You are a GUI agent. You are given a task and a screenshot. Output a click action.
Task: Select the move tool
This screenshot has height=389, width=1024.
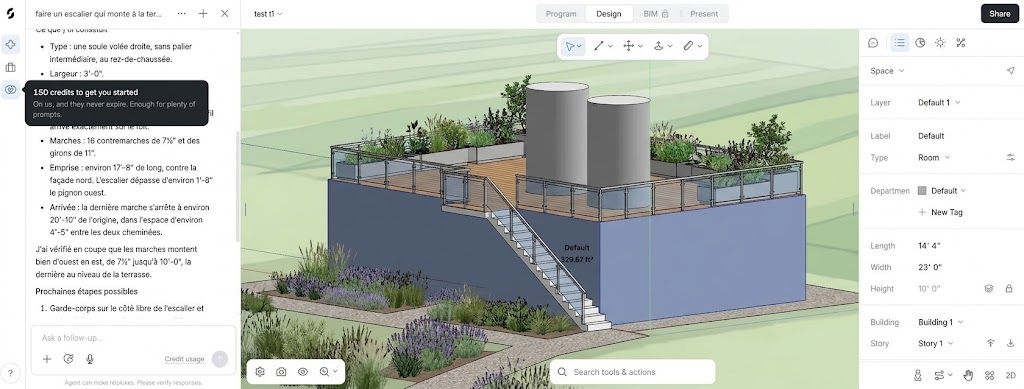point(629,46)
